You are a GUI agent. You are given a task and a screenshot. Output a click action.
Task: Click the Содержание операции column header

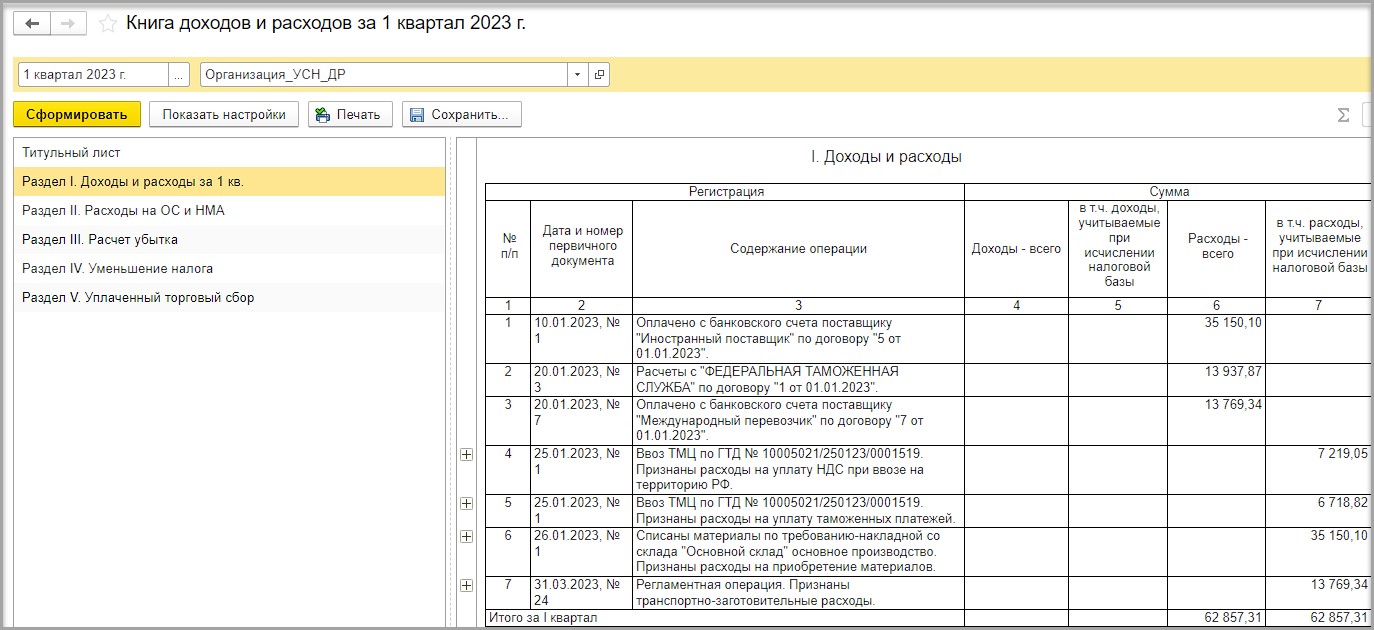[x=798, y=249]
